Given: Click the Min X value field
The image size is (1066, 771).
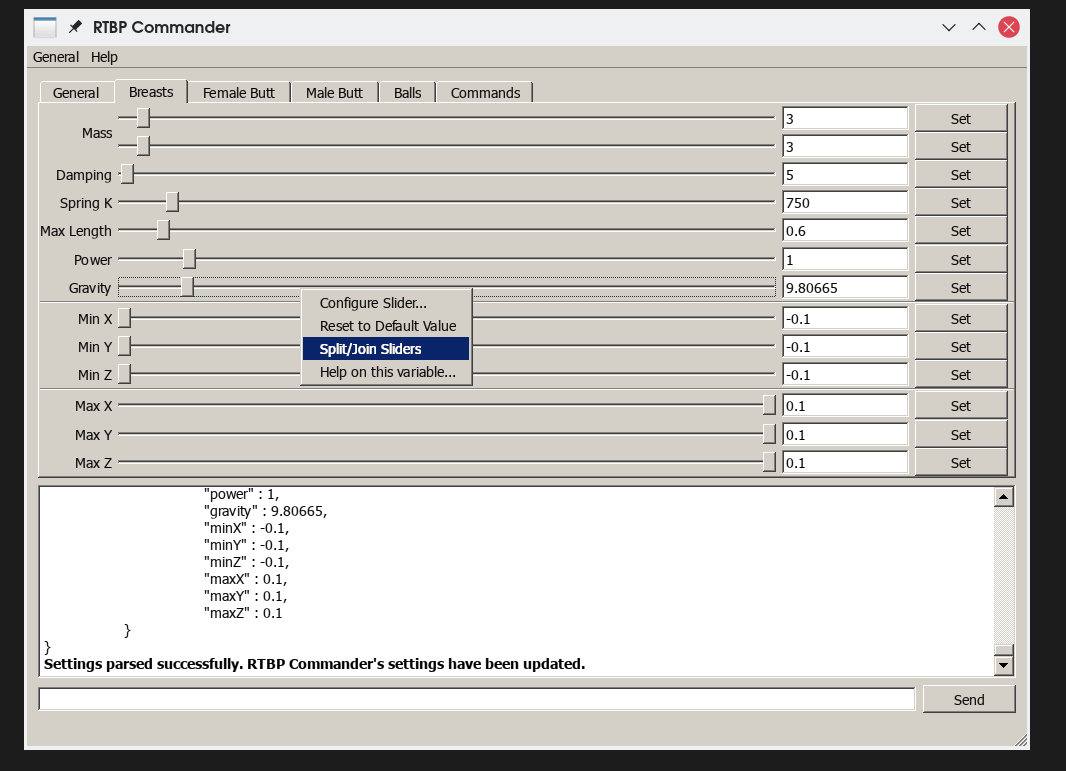Looking at the screenshot, I should [845, 319].
